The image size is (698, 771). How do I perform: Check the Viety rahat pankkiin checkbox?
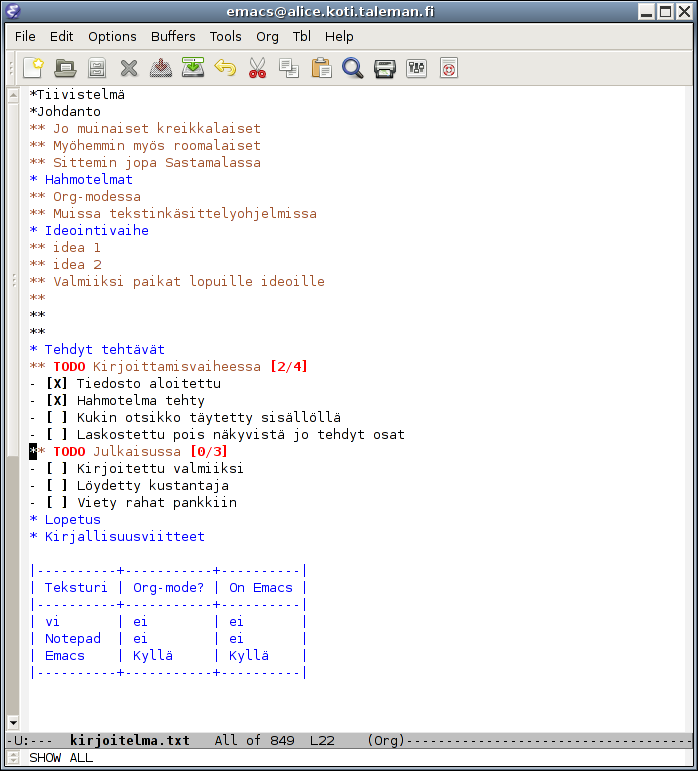[57, 503]
